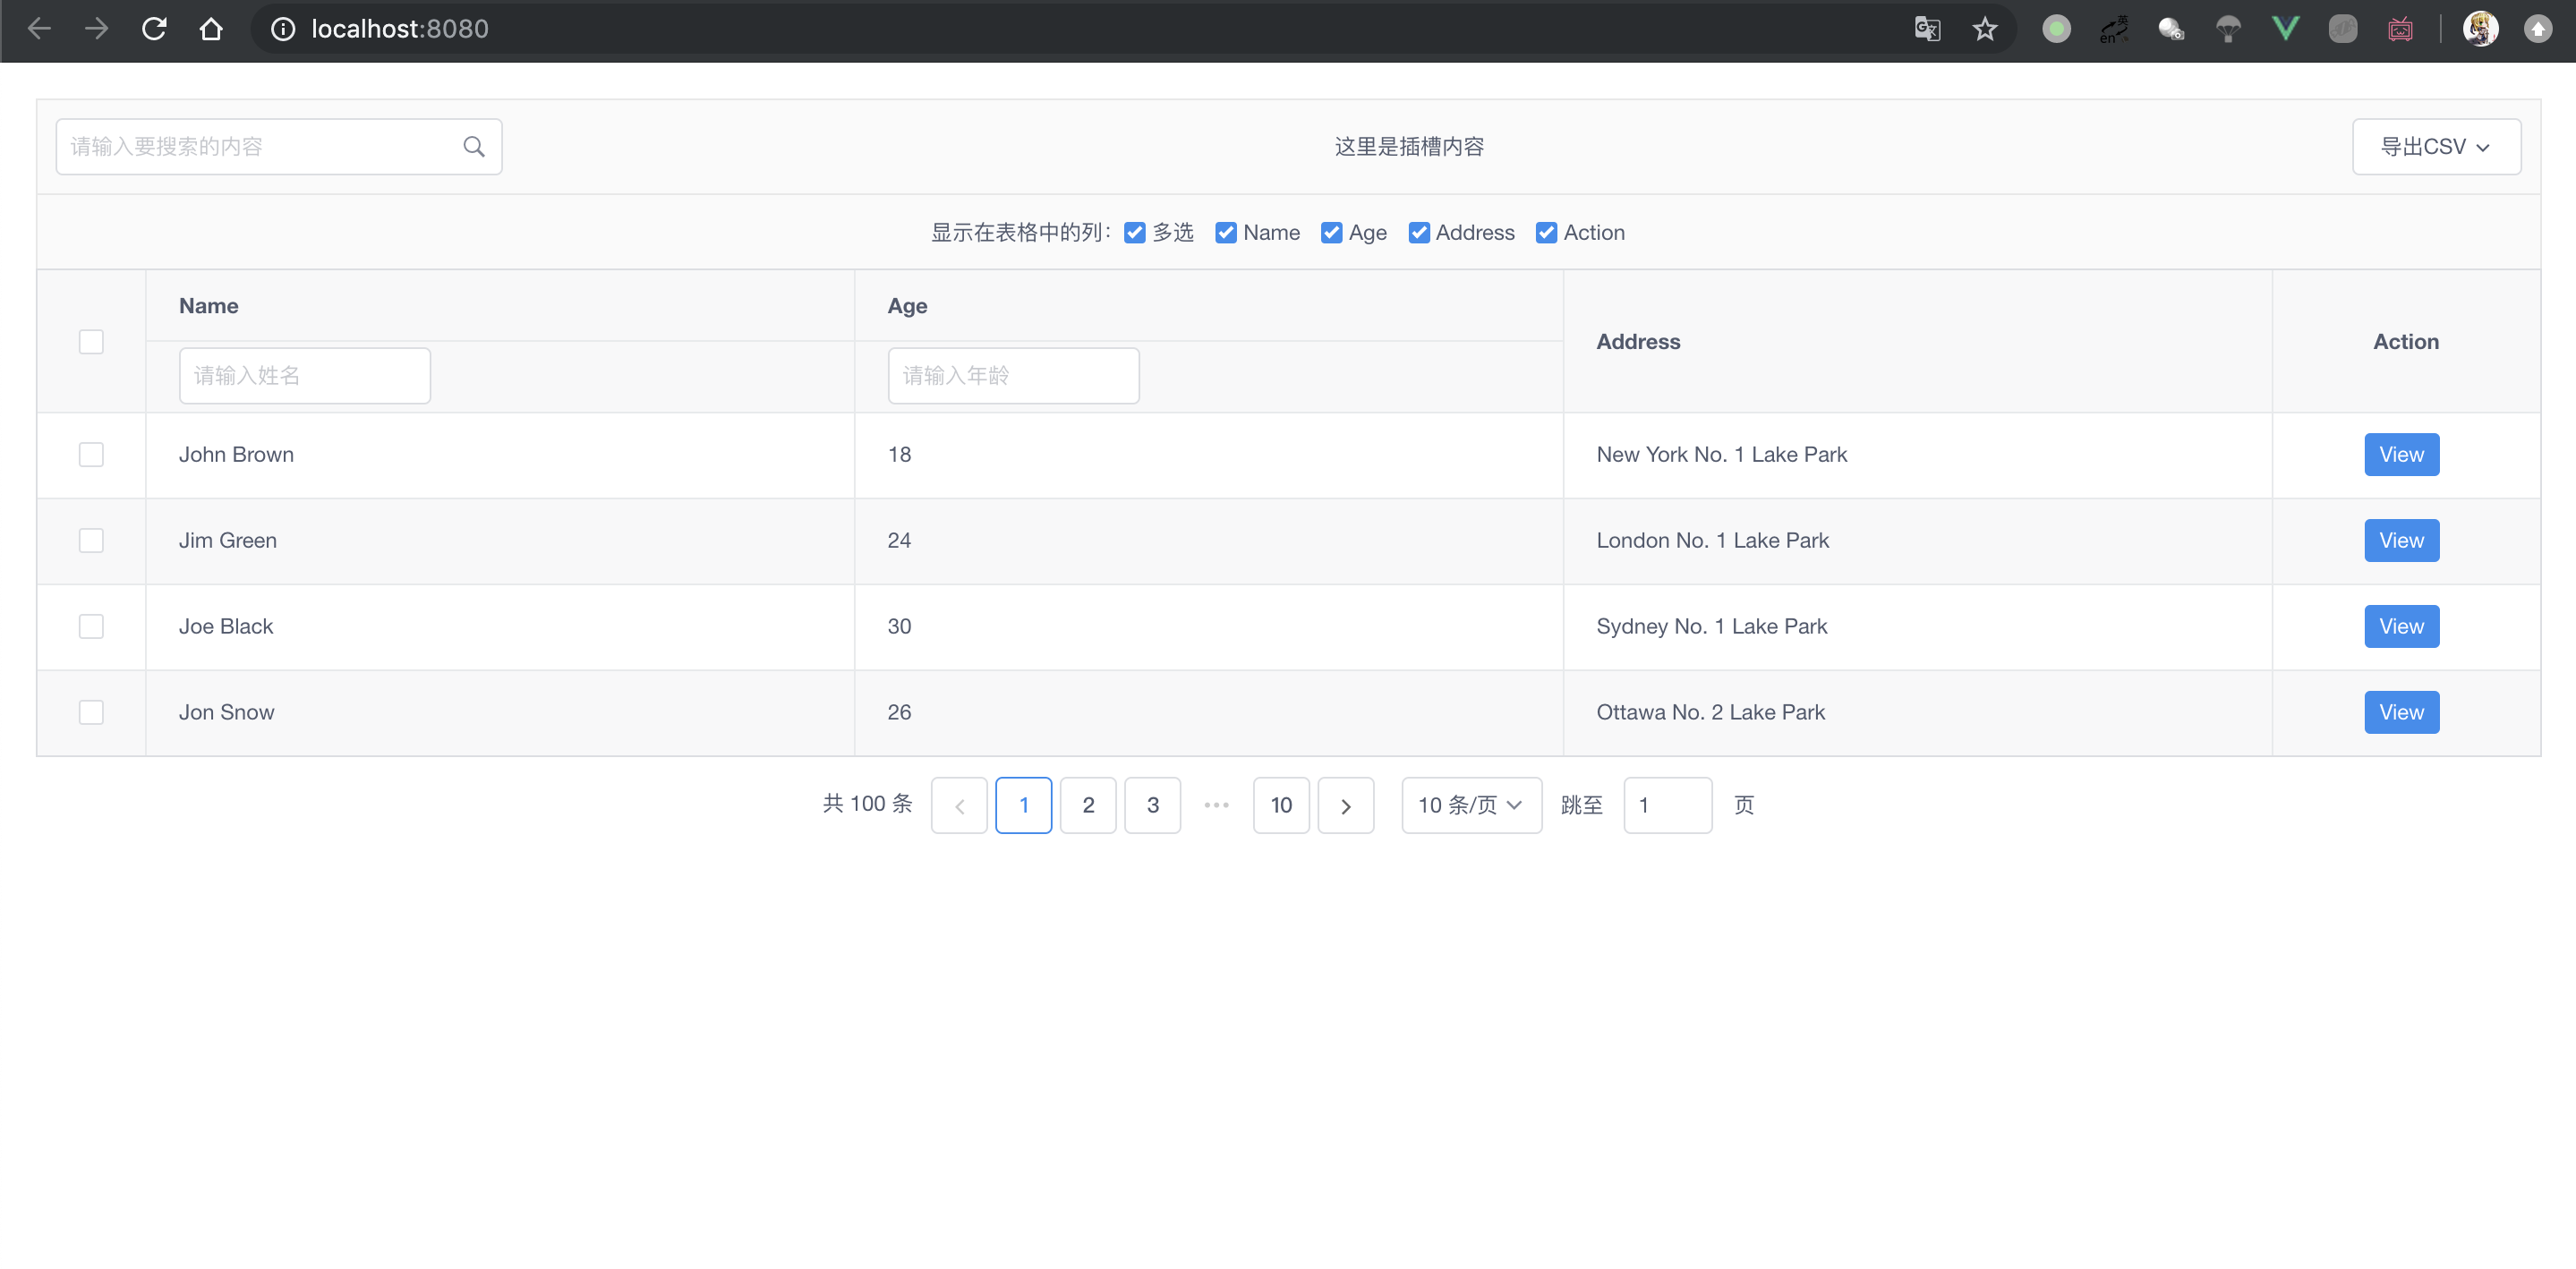Image resolution: width=2576 pixels, height=1269 pixels.
Task: Bookmark page with star icon
Action: coord(1984,29)
